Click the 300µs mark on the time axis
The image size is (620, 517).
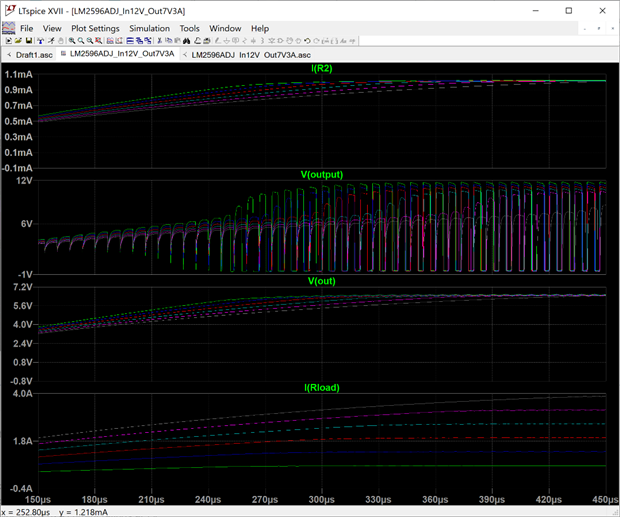click(321, 498)
